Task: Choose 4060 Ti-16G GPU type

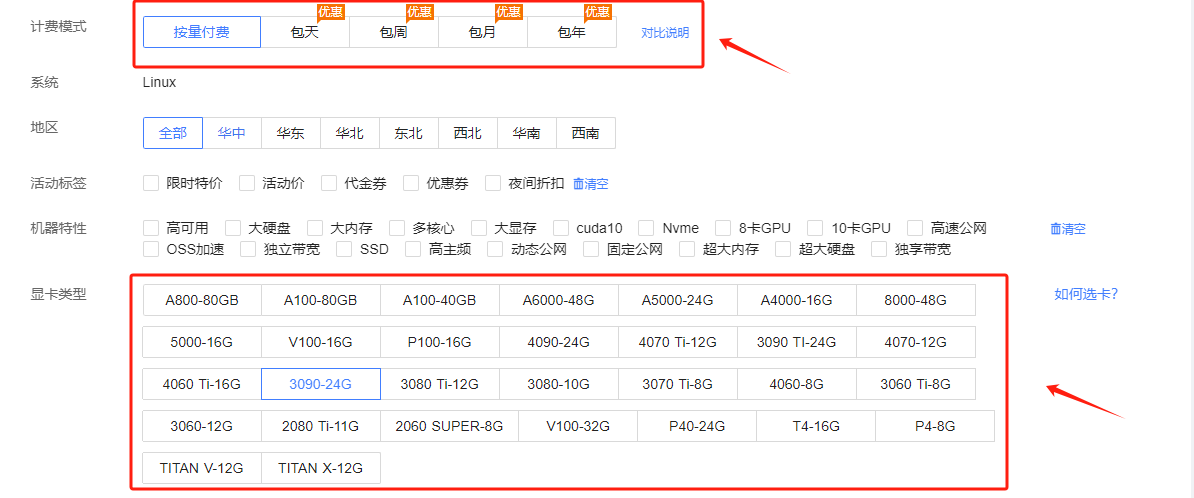Action: pyautogui.click(x=202, y=384)
